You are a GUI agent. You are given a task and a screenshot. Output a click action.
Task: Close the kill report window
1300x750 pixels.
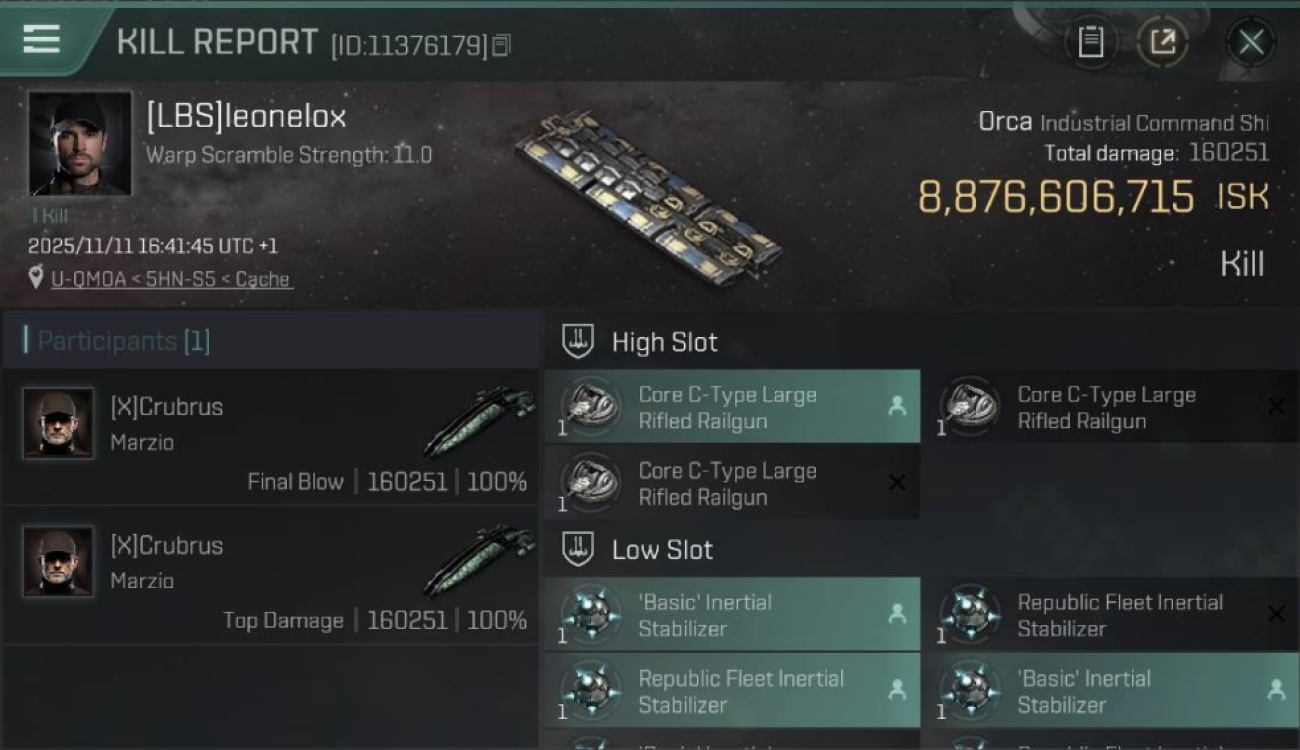[x=1250, y=42]
